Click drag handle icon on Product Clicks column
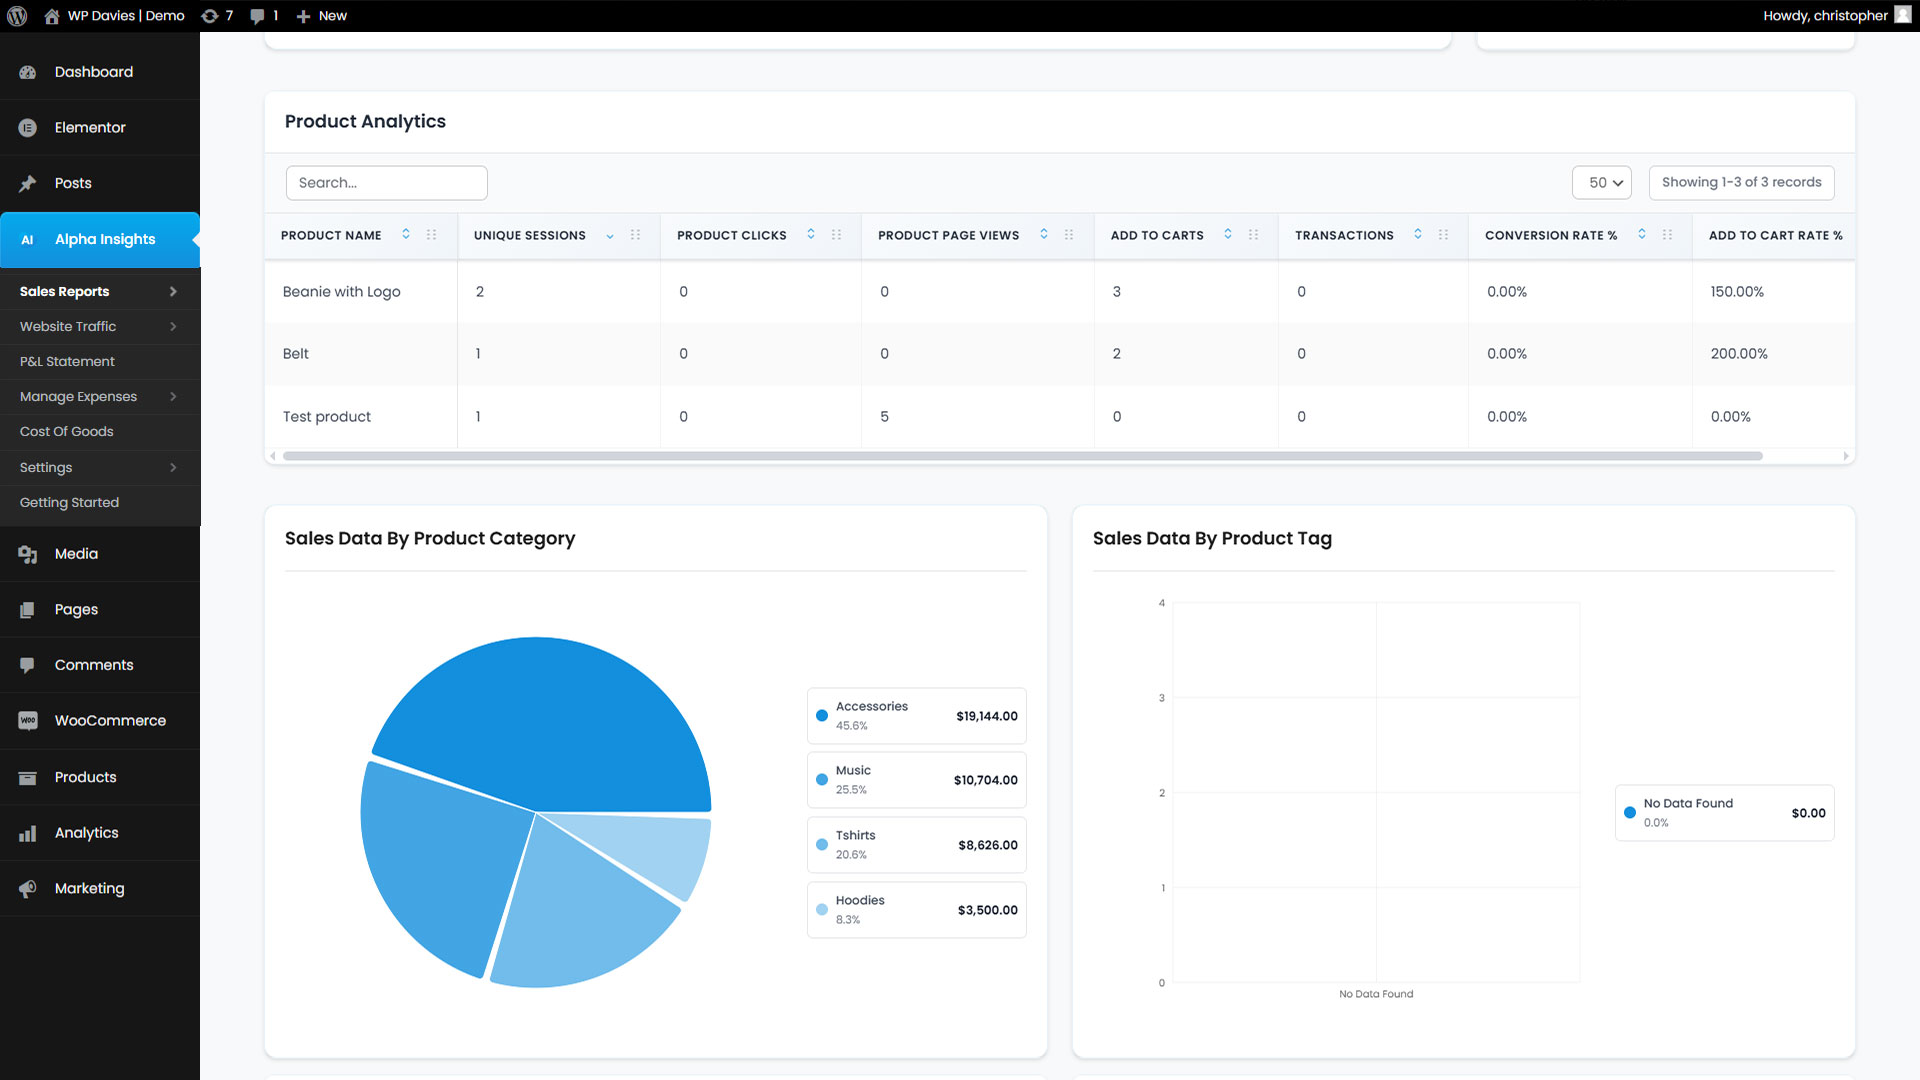The width and height of the screenshot is (1920, 1080). 836,235
